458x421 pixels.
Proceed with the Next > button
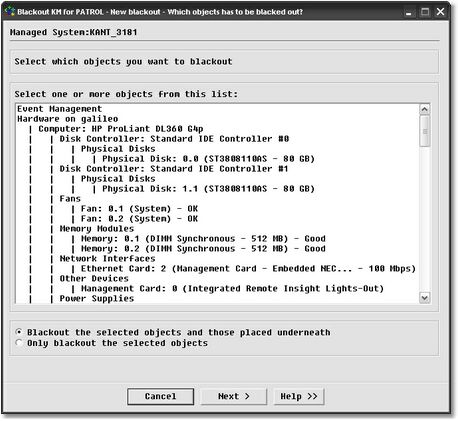234,396
